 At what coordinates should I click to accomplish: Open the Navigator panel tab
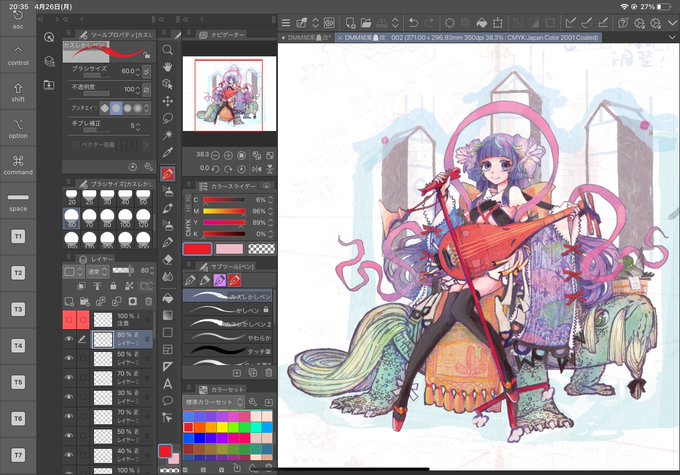pos(222,35)
